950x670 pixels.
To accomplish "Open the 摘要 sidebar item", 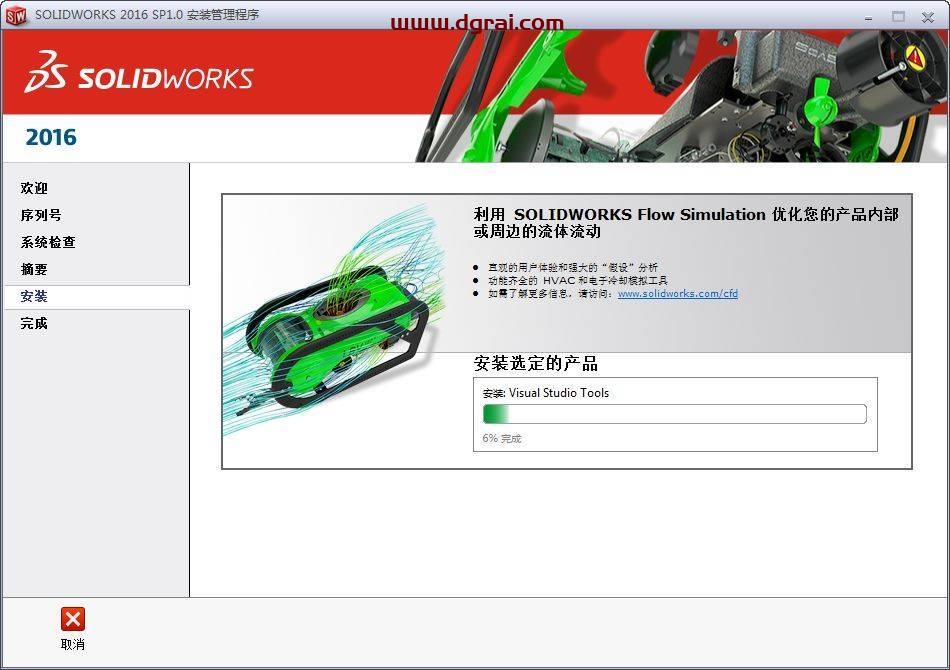I will [34, 269].
